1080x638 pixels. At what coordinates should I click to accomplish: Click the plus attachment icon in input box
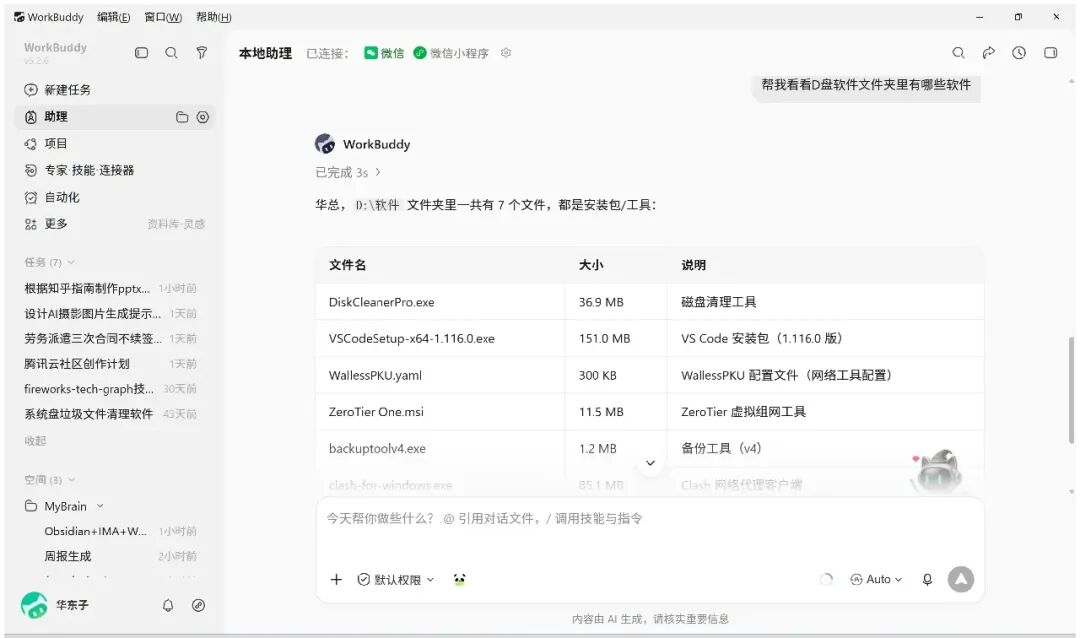click(336, 579)
